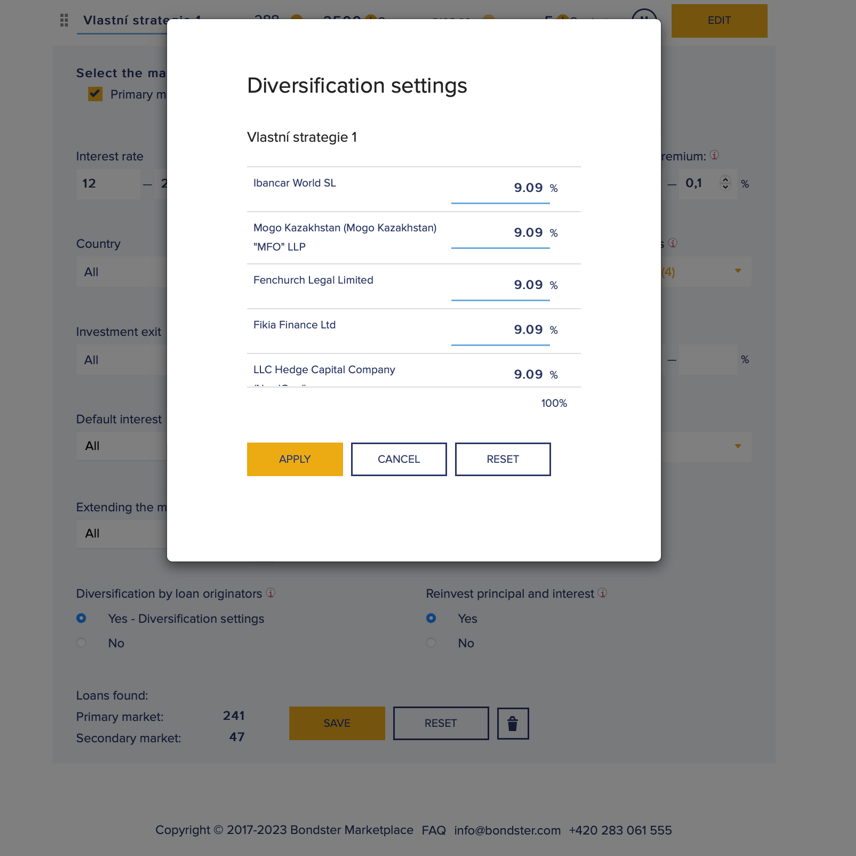
Task: Select No for reinvest principal and interest
Action: click(431, 643)
